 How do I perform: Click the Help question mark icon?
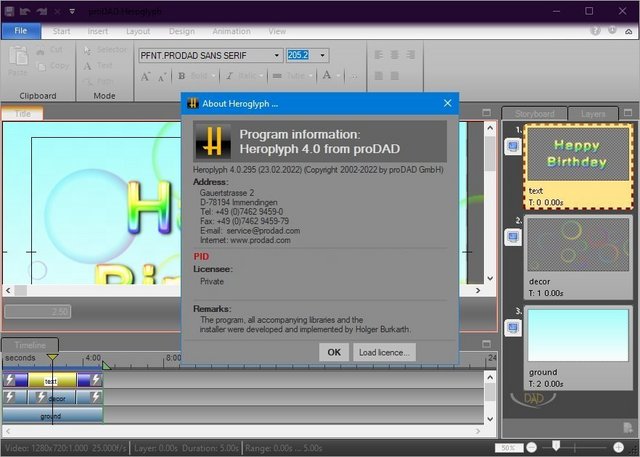tap(596, 31)
